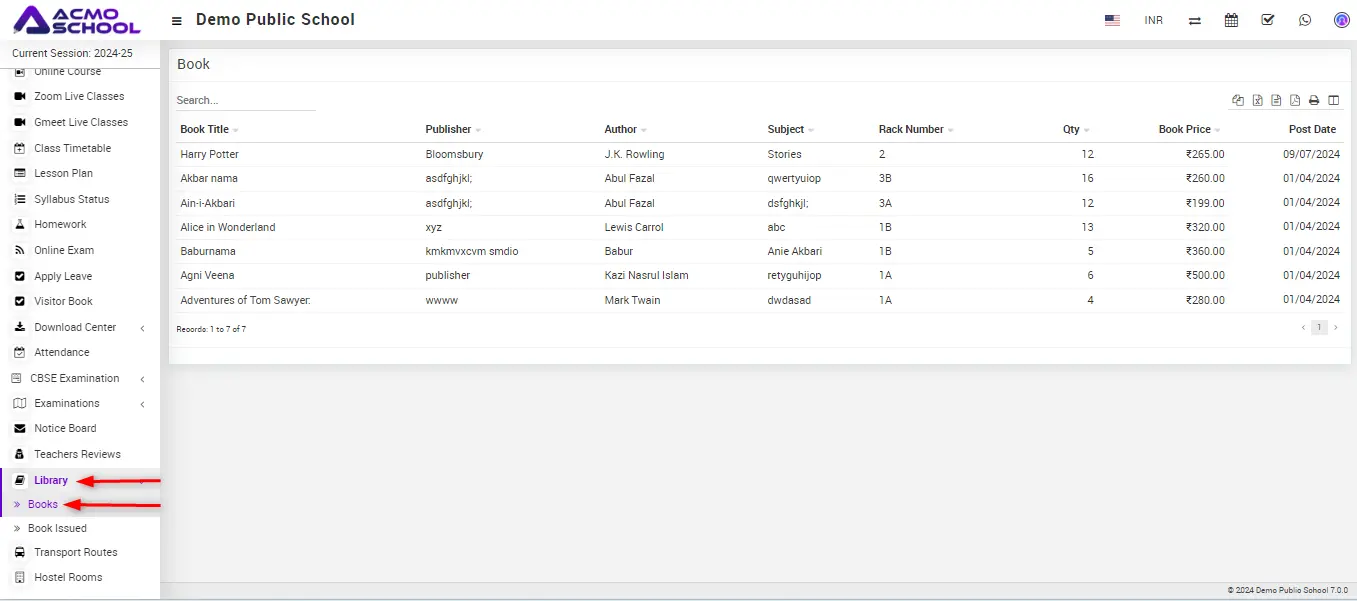This screenshot has height=601, width=1357.
Task: Toggle the sidebar with hamburger menu
Action: click(x=177, y=21)
